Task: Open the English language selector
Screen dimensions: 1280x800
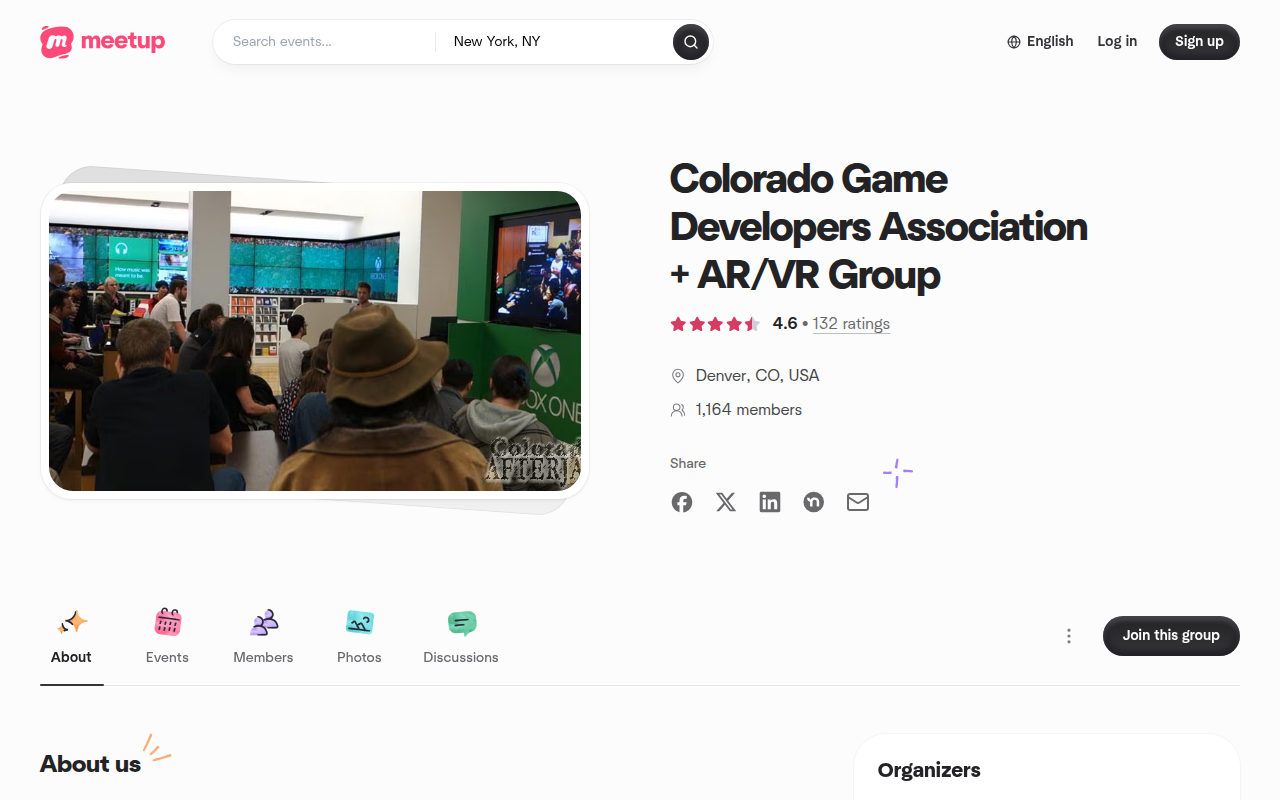Action: click(x=1040, y=42)
